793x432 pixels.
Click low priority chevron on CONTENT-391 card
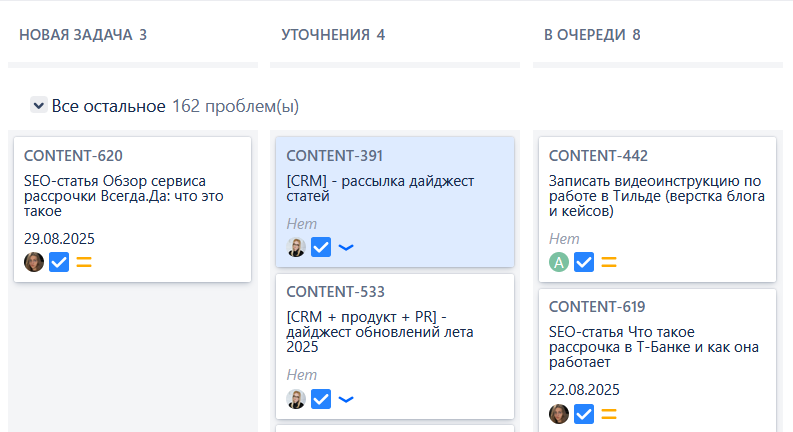coord(346,247)
